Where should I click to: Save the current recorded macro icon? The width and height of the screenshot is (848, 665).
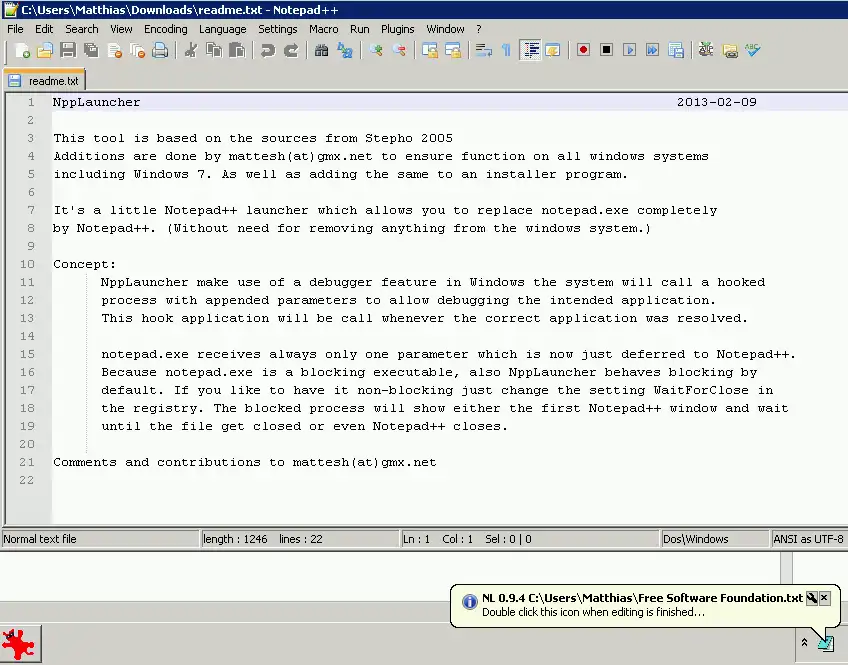tap(676, 50)
